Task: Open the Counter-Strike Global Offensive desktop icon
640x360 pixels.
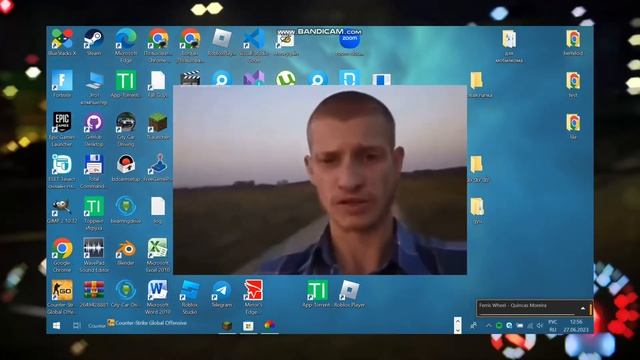Action: coord(62,297)
